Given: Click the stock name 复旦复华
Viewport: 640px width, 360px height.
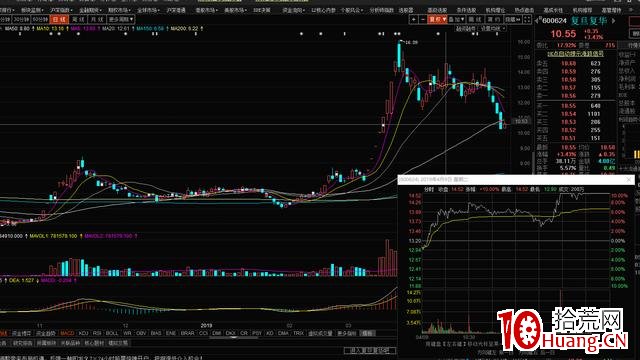Looking at the screenshot, I should pyautogui.click(x=589, y=20).
